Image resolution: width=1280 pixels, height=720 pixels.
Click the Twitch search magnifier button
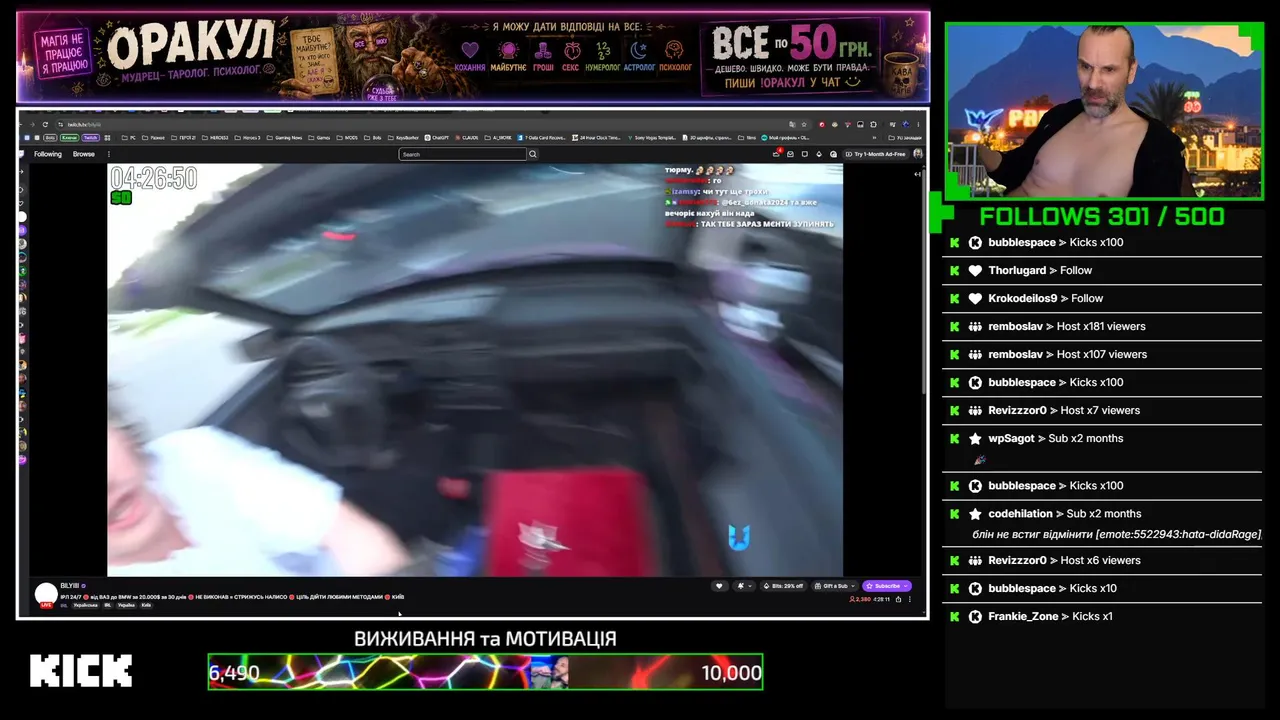coord(533,154)
